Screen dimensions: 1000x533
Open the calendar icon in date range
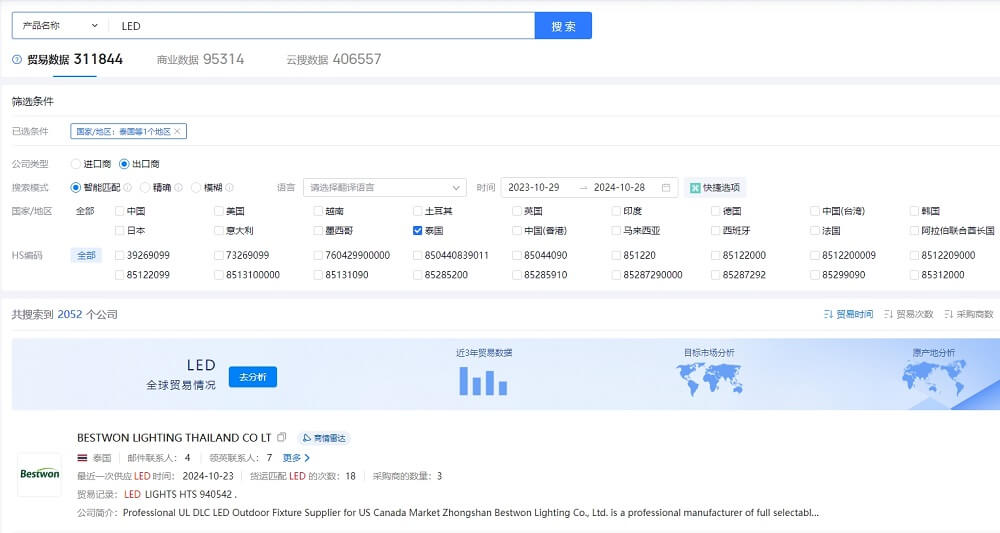(666, 187)
